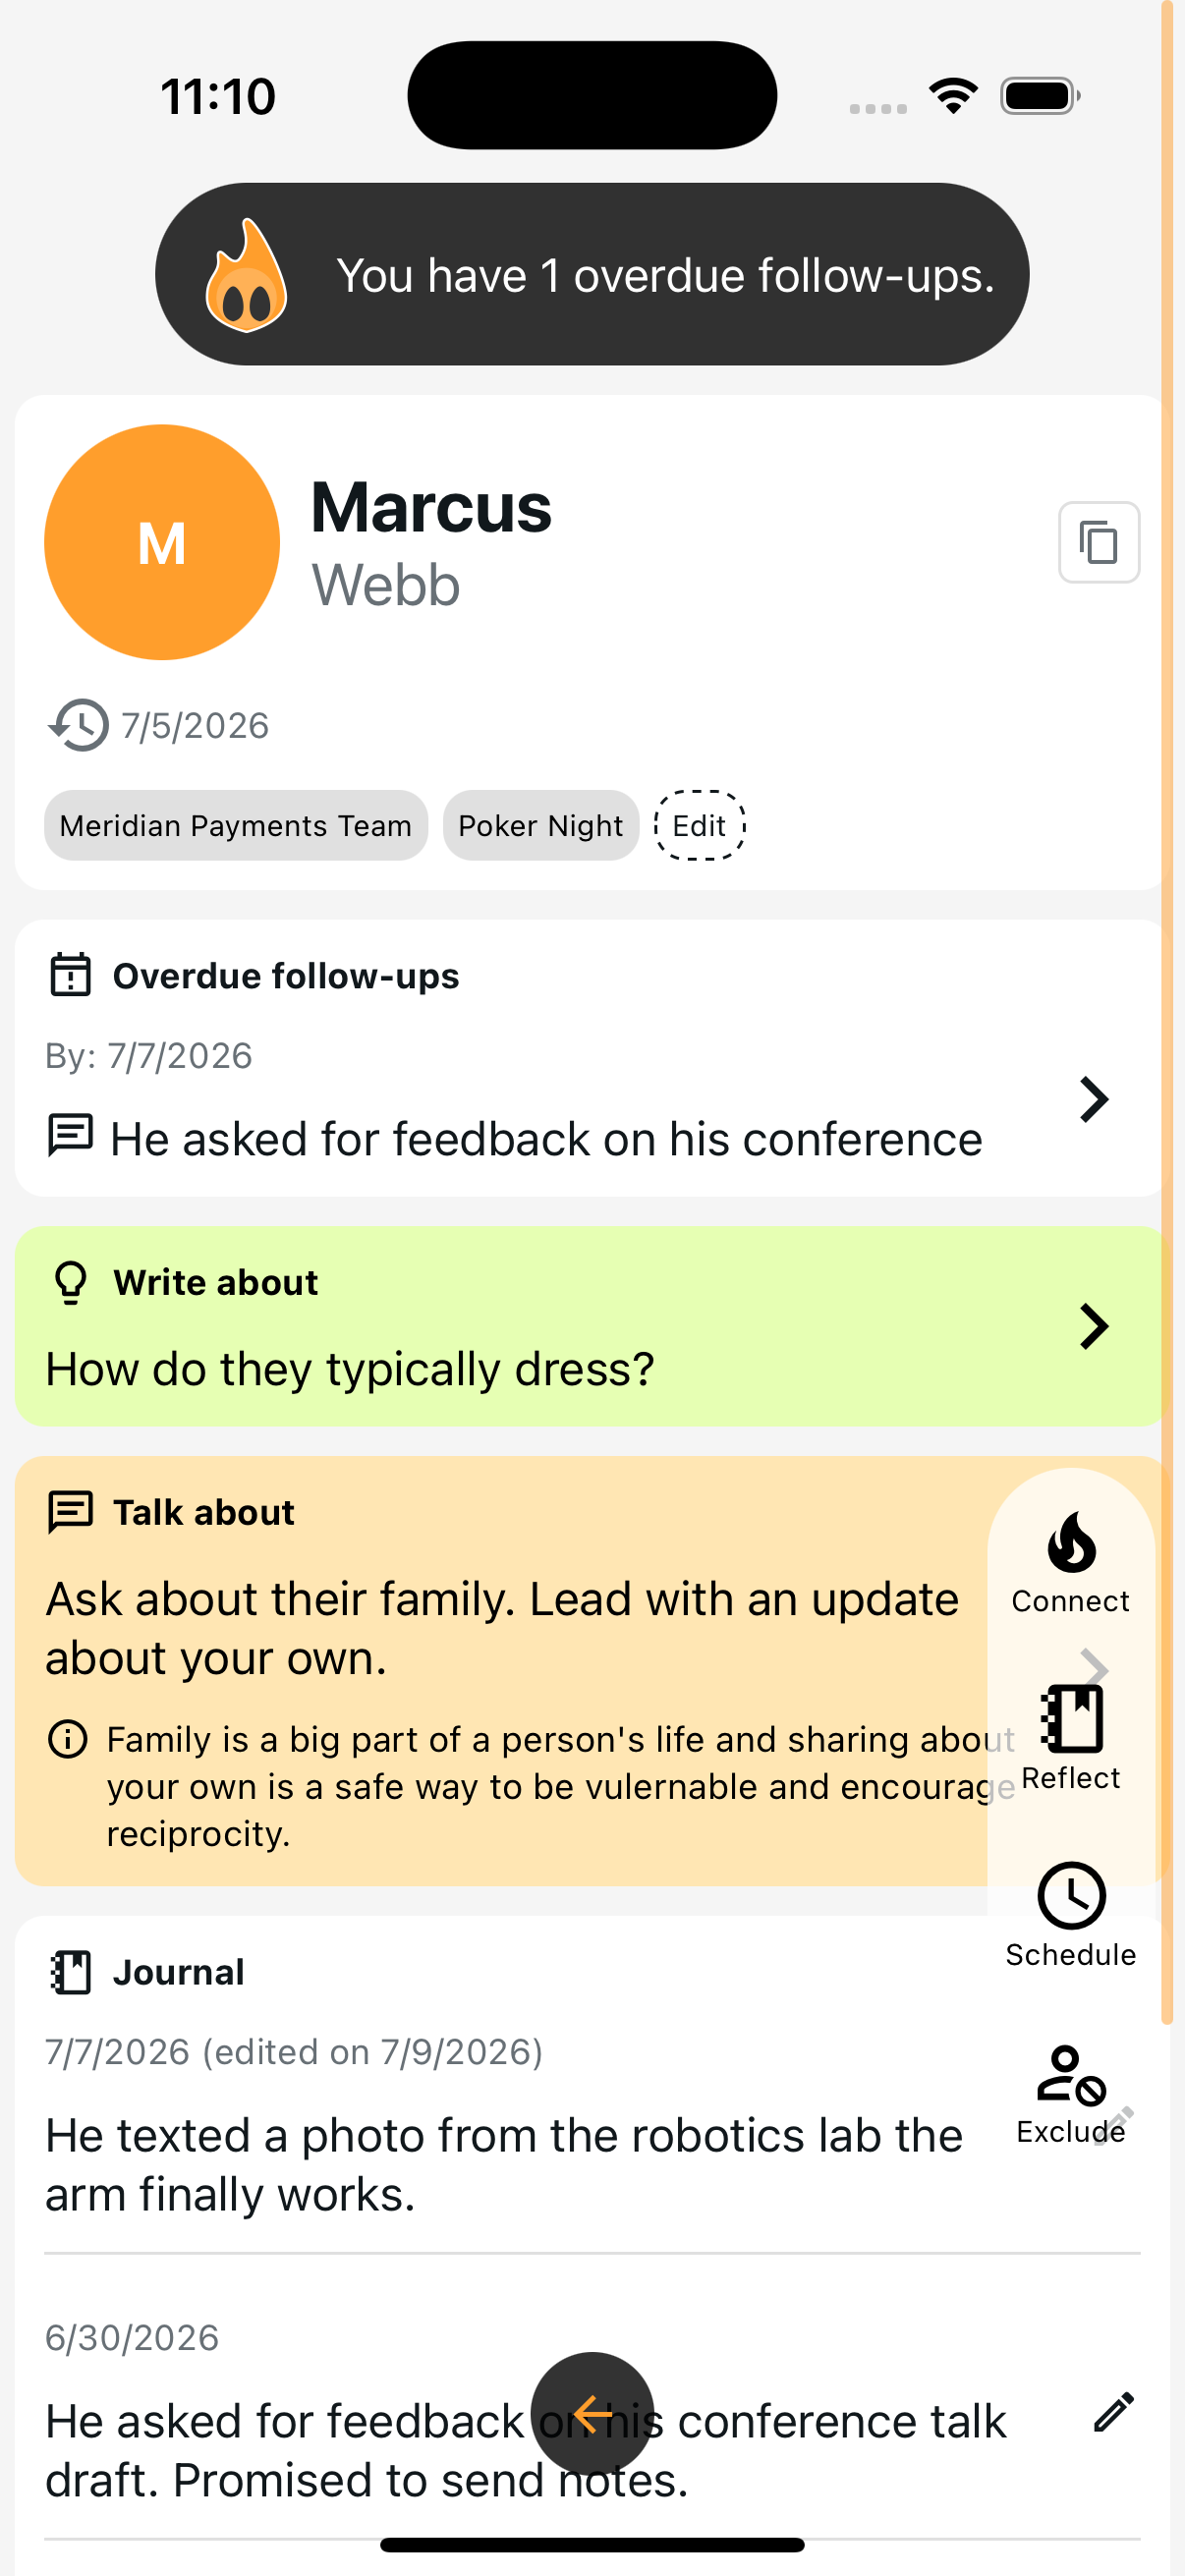This screenshot has height=2576, width=1185.
Task: Tap the orange scrollbar on right edge
Action: click(x=1167, y=1012)
